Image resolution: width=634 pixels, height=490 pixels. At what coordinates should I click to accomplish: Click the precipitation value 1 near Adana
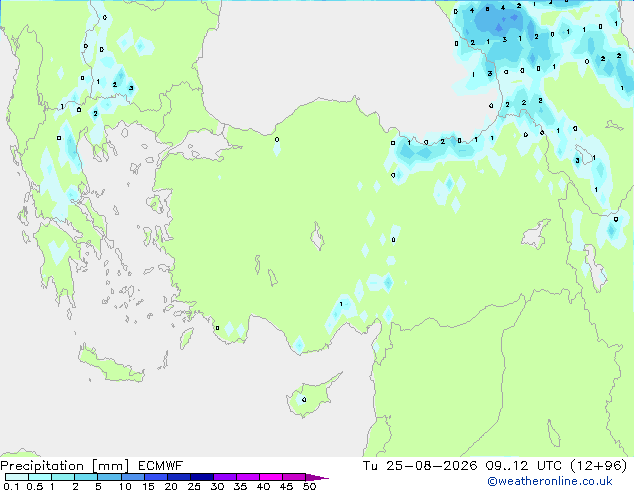pyautogui.click(x=341, y=304)
